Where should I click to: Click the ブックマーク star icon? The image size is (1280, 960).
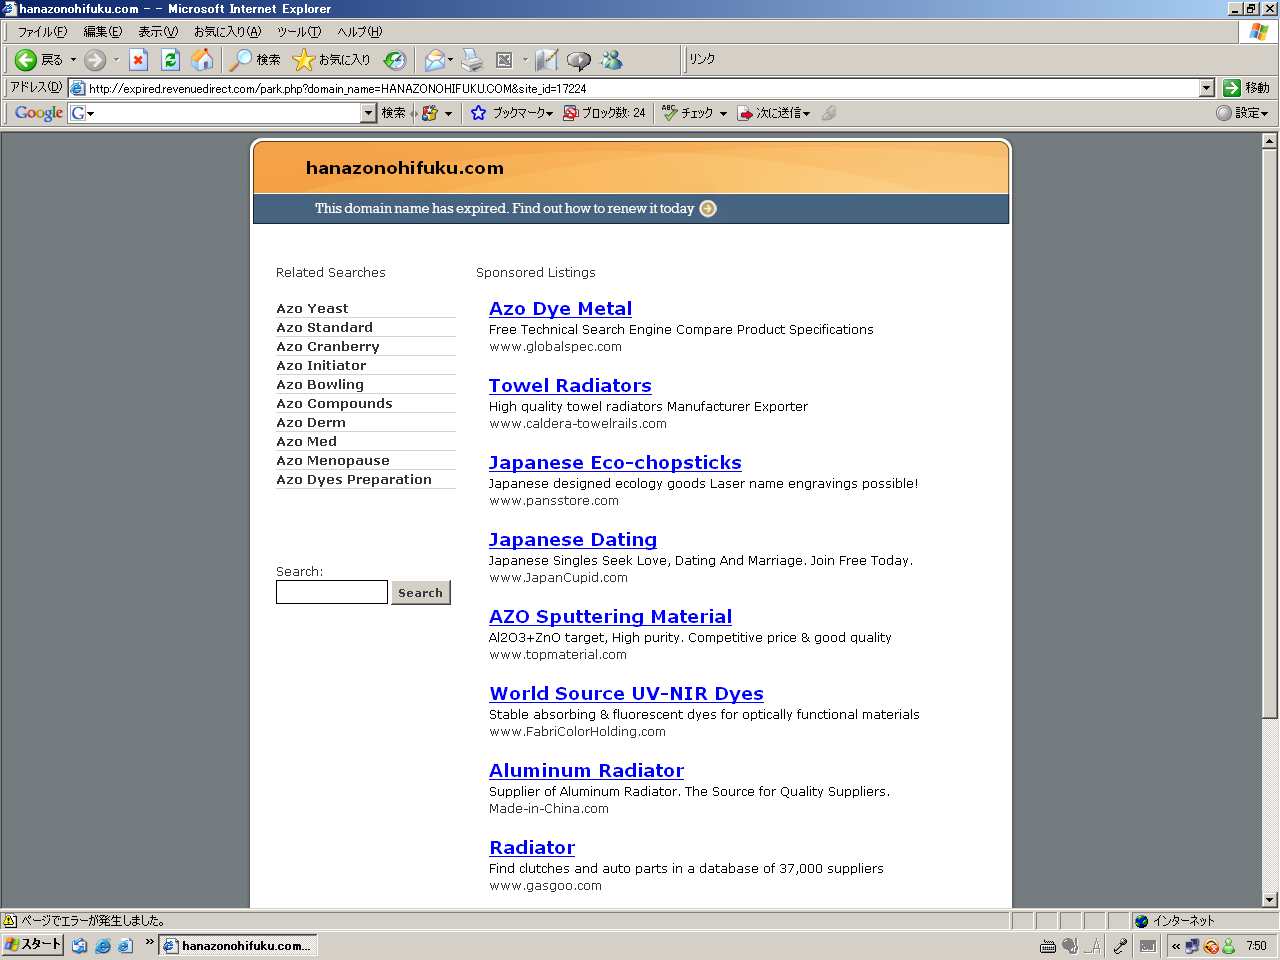(x=479, y=113)
